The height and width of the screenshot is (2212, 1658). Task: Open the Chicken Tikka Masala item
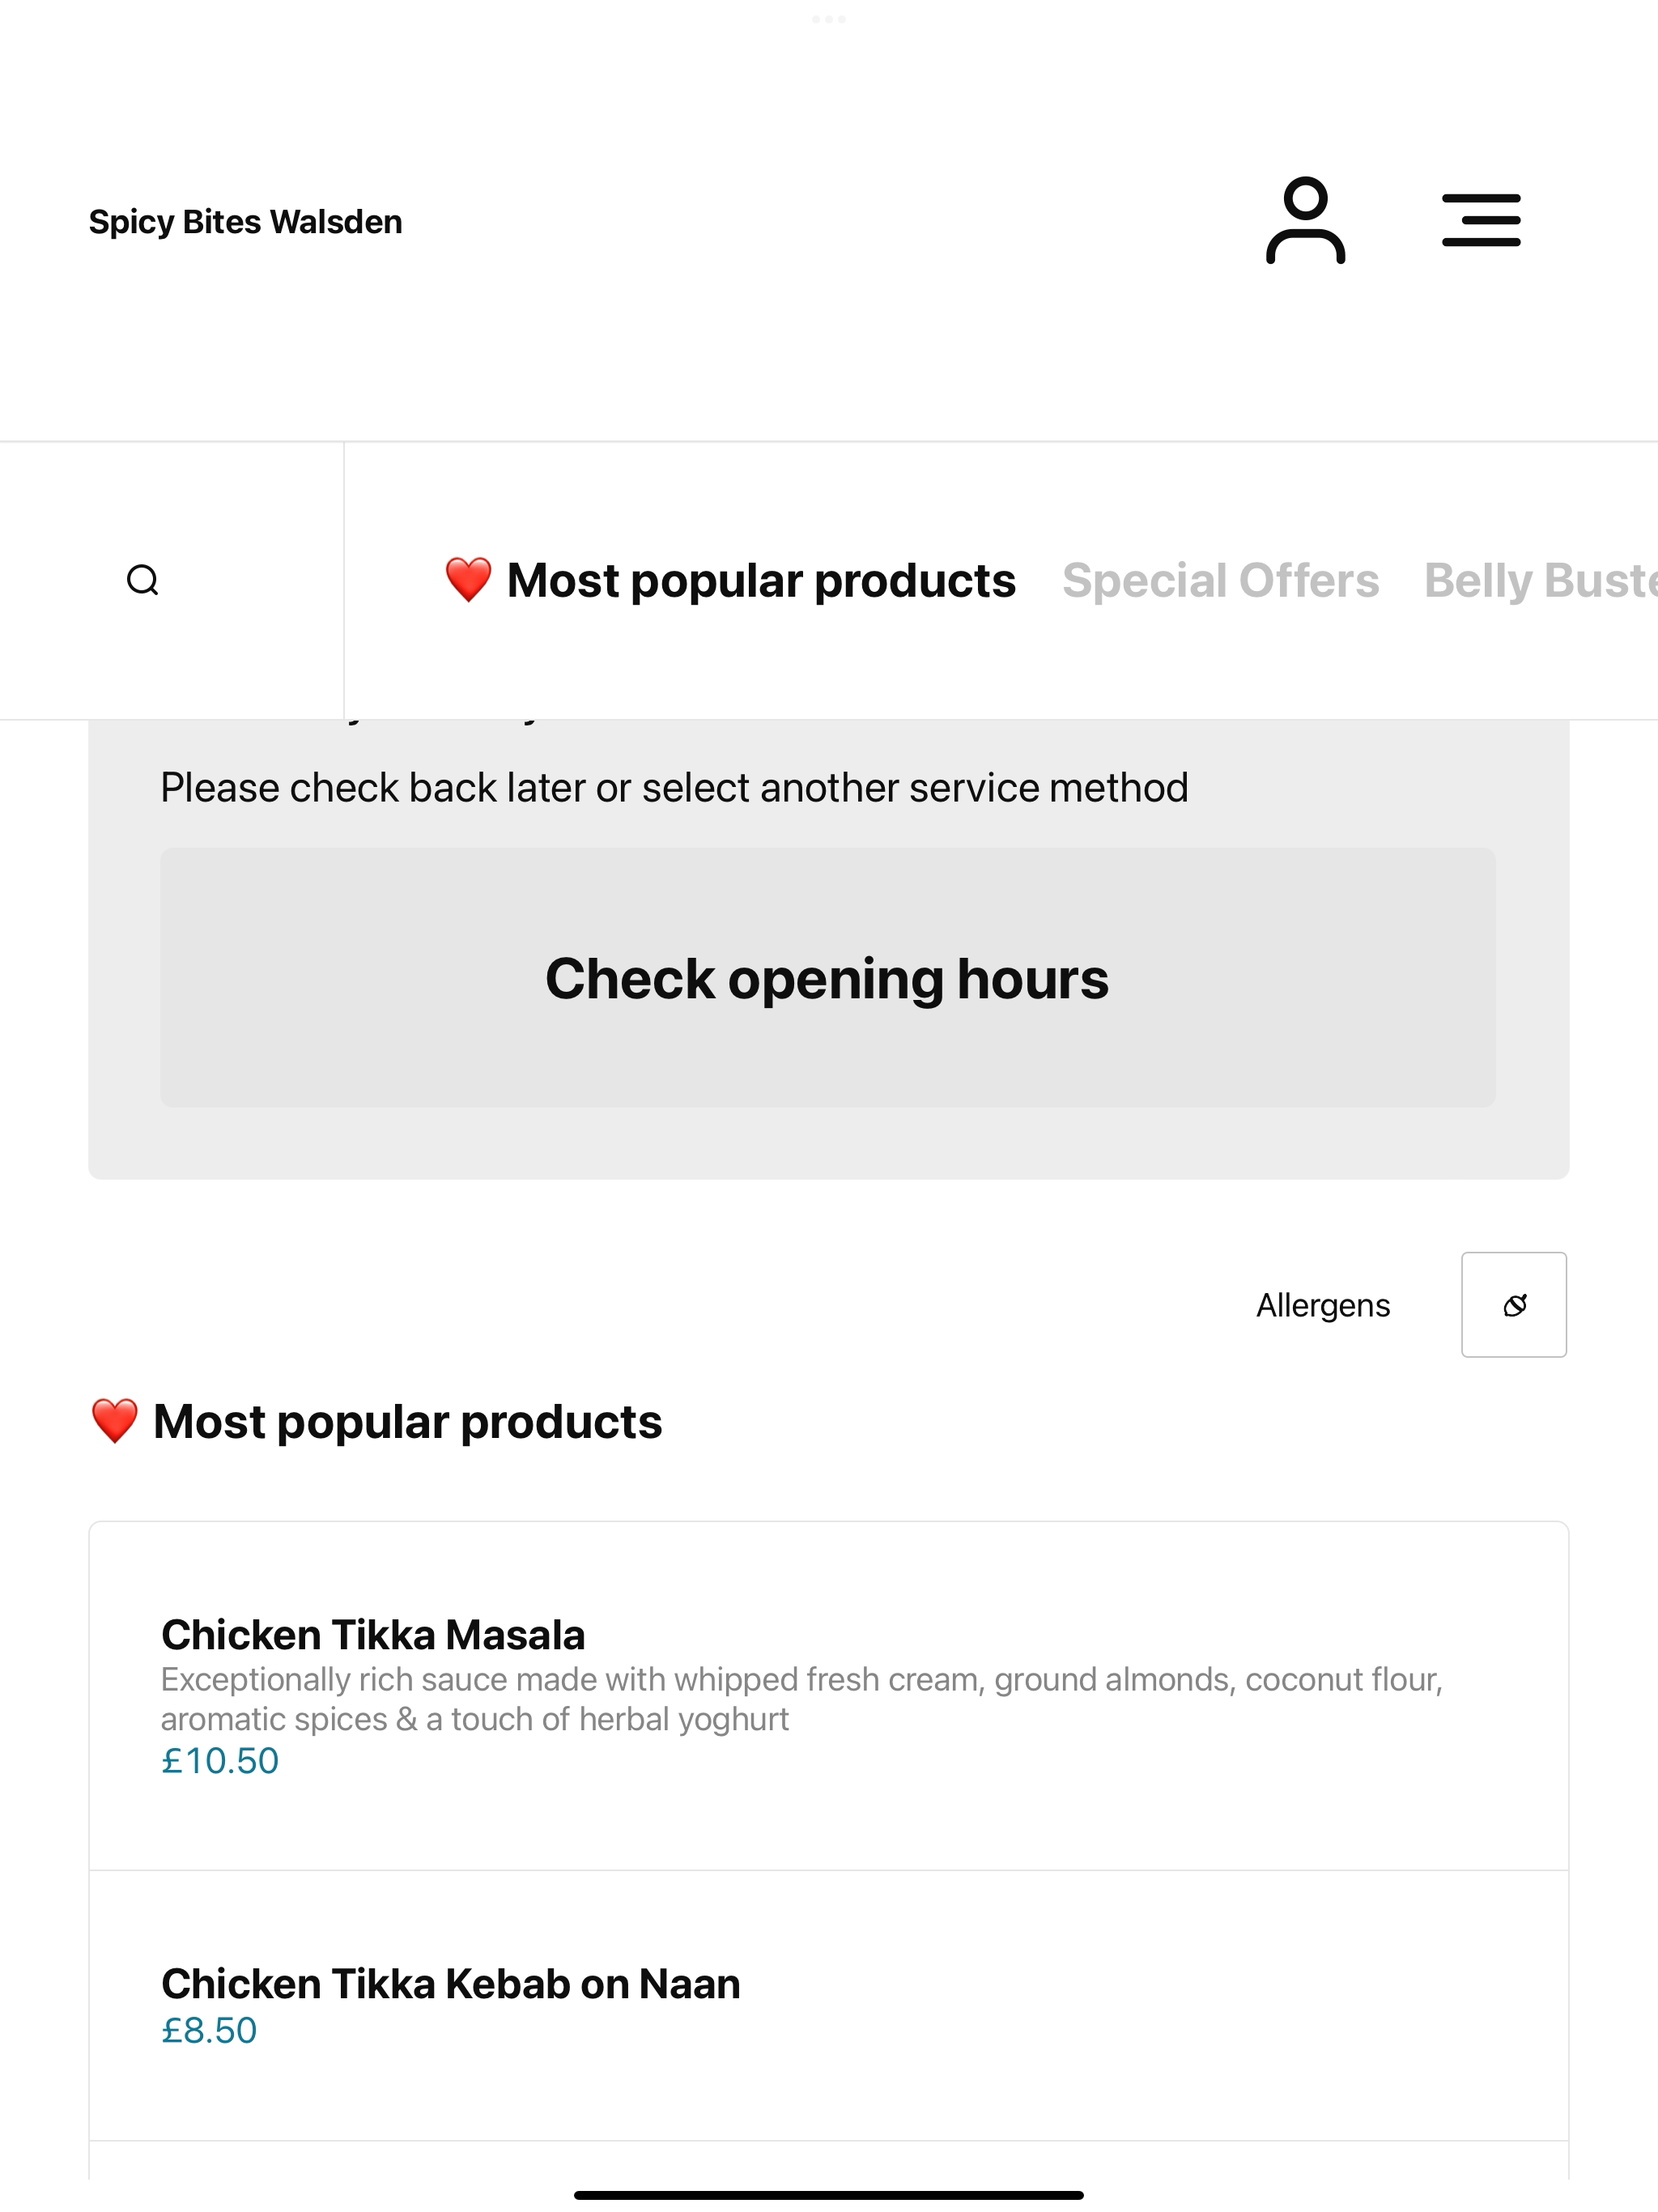(x=829, y=1696)
